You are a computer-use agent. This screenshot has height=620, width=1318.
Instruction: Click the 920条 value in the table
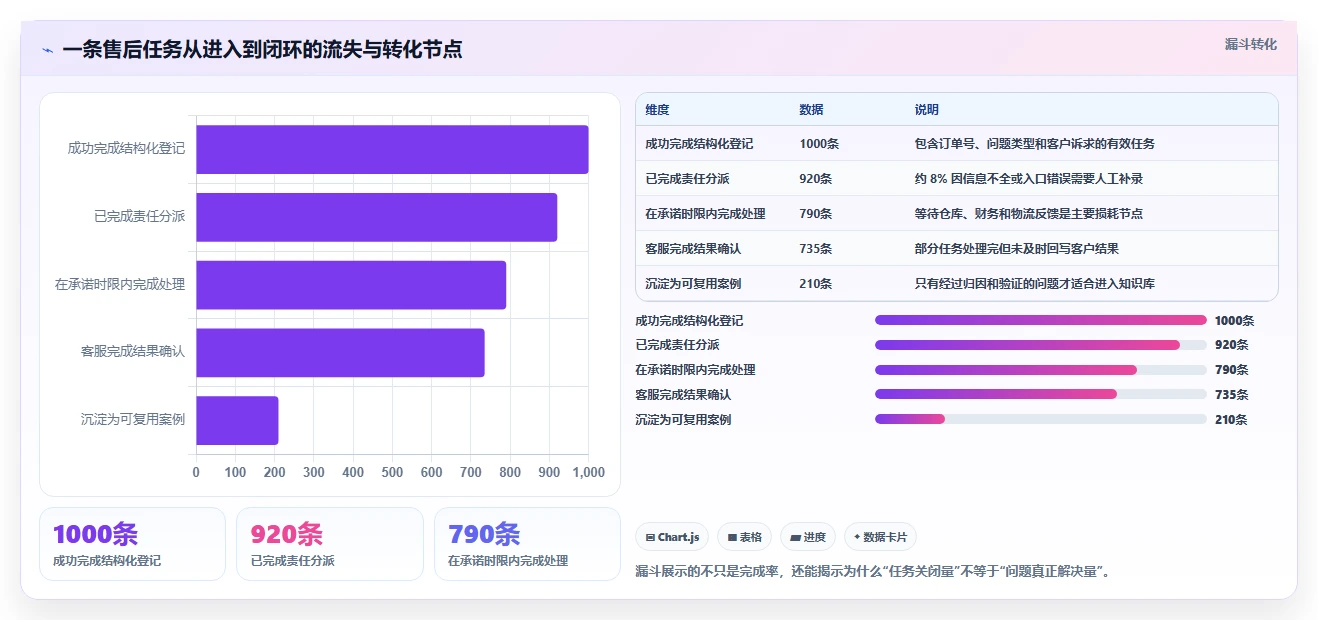coord(816,179)
